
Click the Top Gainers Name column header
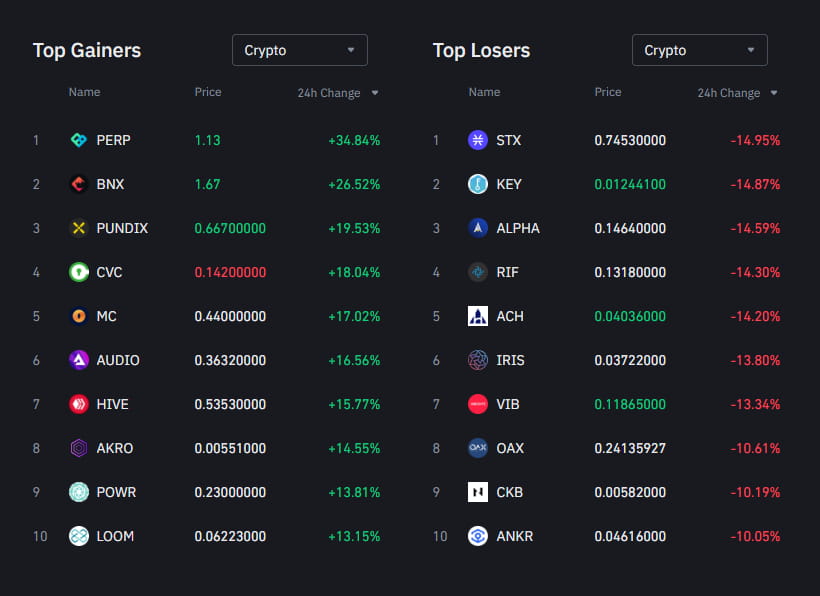84,92
